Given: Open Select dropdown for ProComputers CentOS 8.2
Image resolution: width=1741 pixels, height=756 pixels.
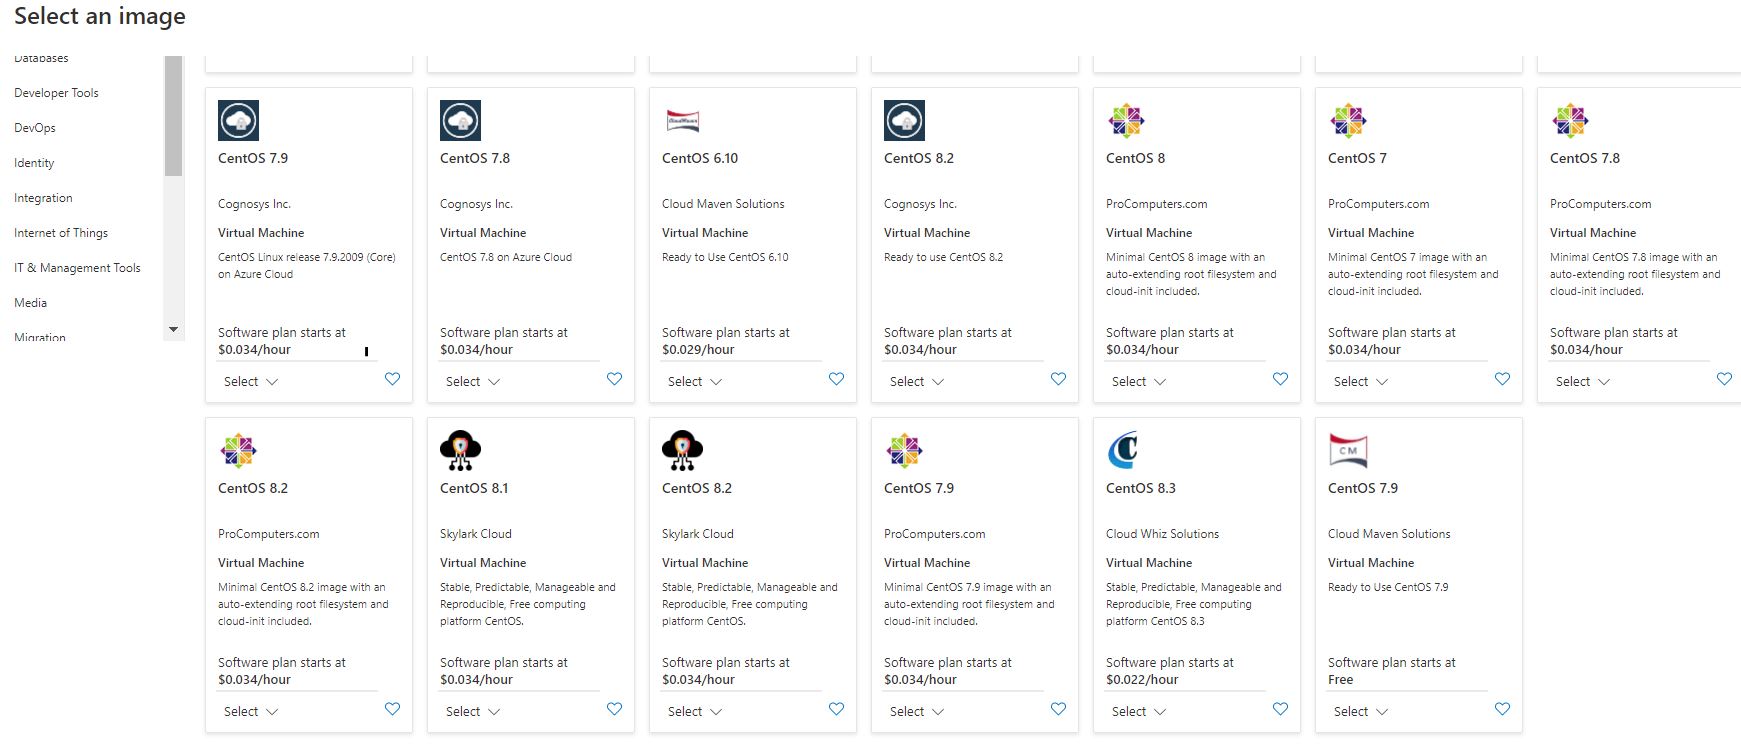Looking at the screenshot, I should click(251, 712).
